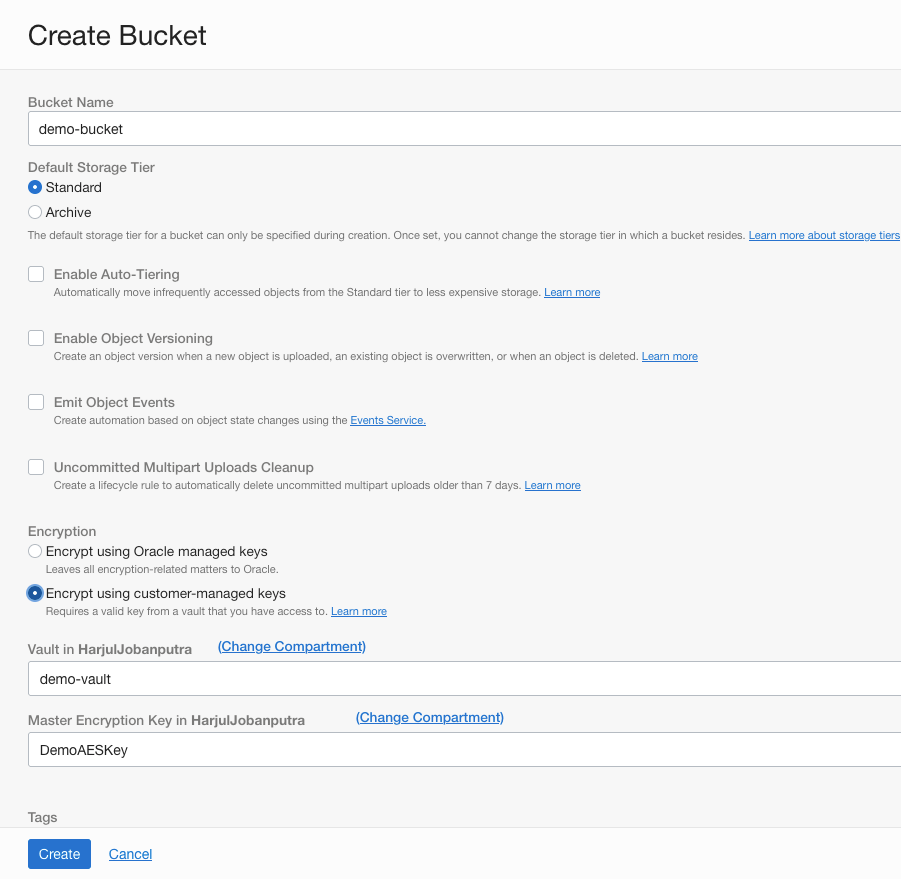Open Learn more for Auto-Tiering
Image resolution: width=901 pixels, height=879 pixels.
(x=571, y=292)
